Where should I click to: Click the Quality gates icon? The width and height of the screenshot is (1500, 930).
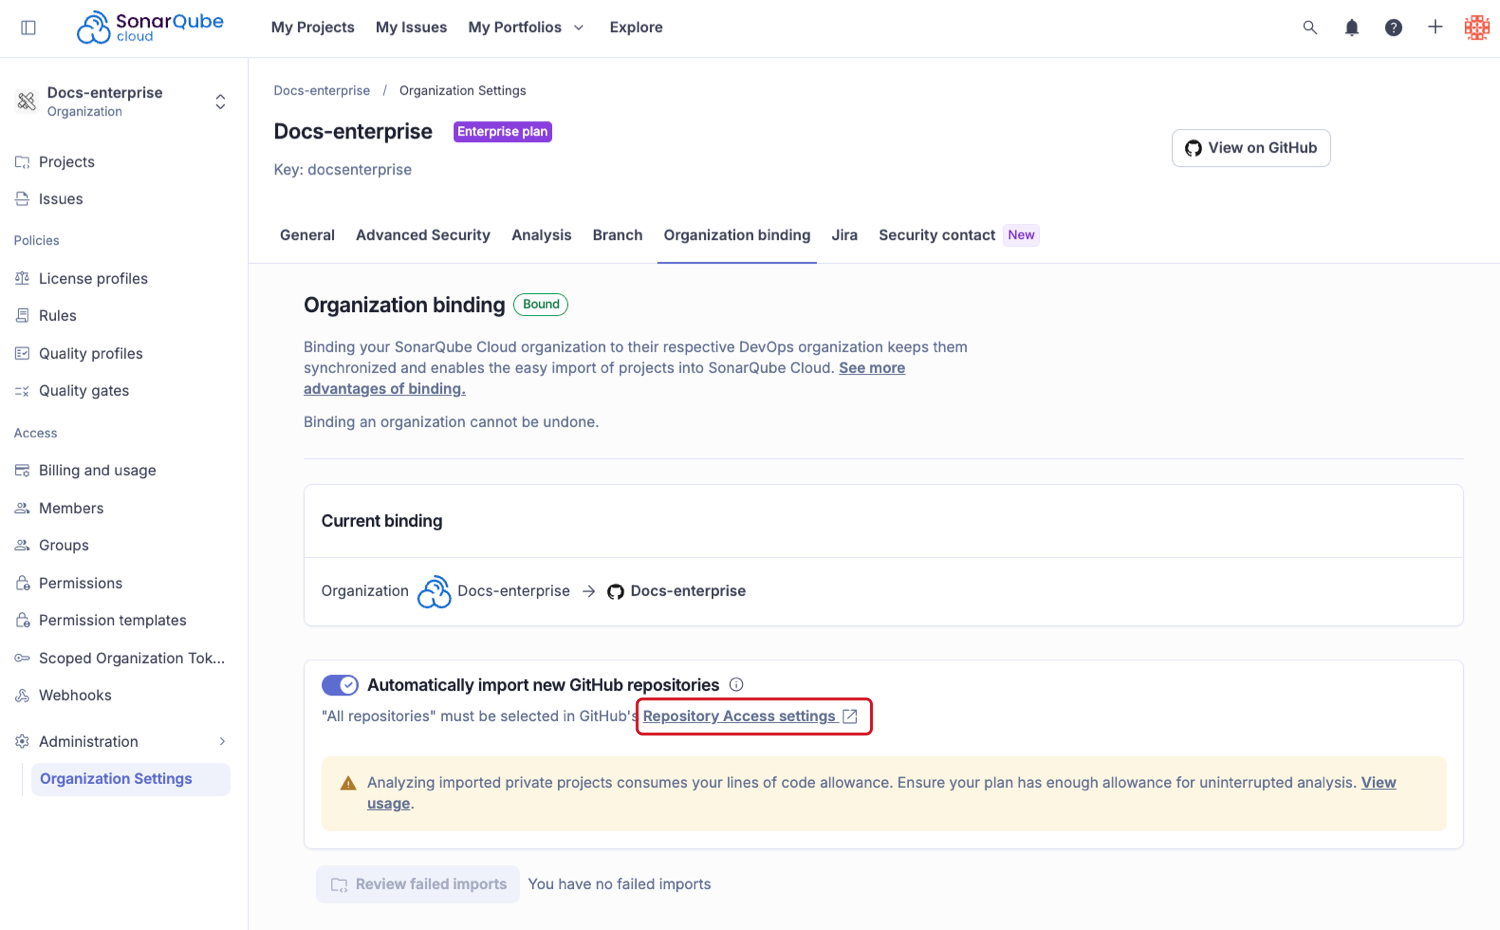(x=22, y=391)
